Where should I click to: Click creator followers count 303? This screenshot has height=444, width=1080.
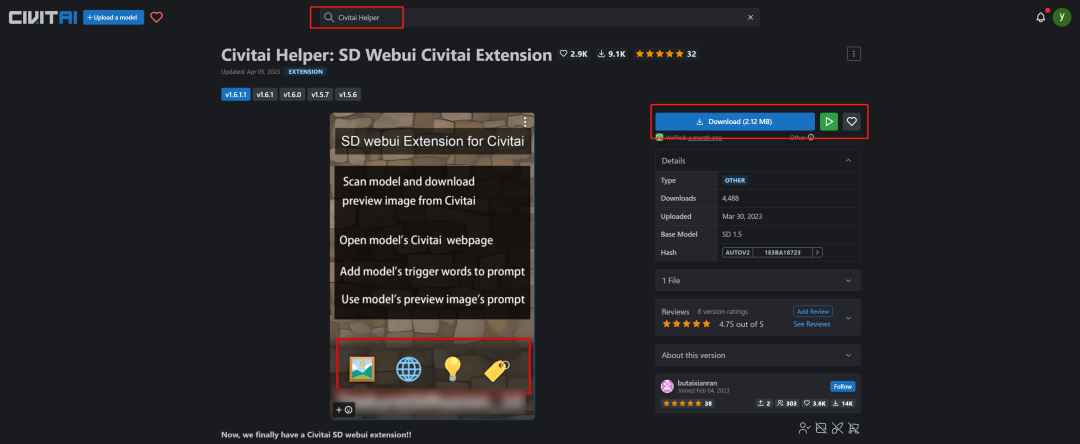point(787,403)
